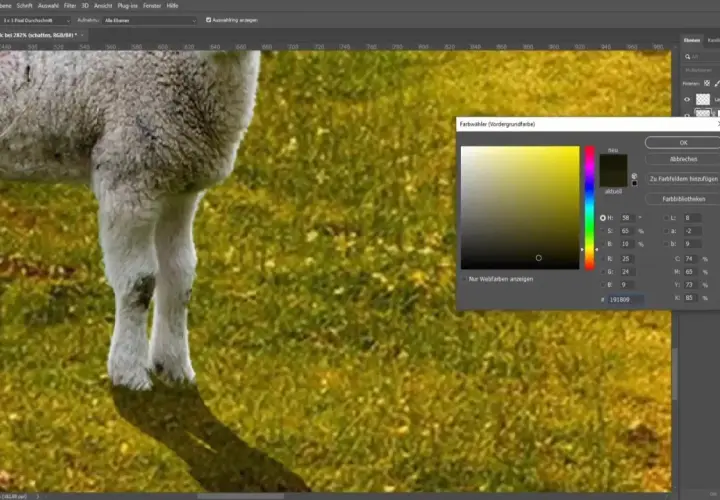This screenshot has height=500, width=720.
Task: Select the S saturation radio button
Action: click(x=602, y=231)
